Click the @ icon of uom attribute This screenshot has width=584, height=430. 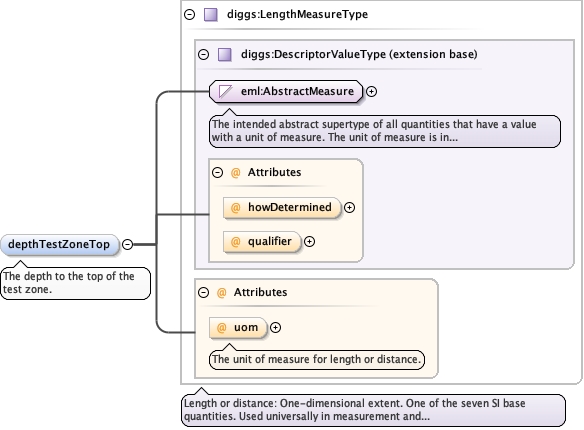[x=221, y=328]
